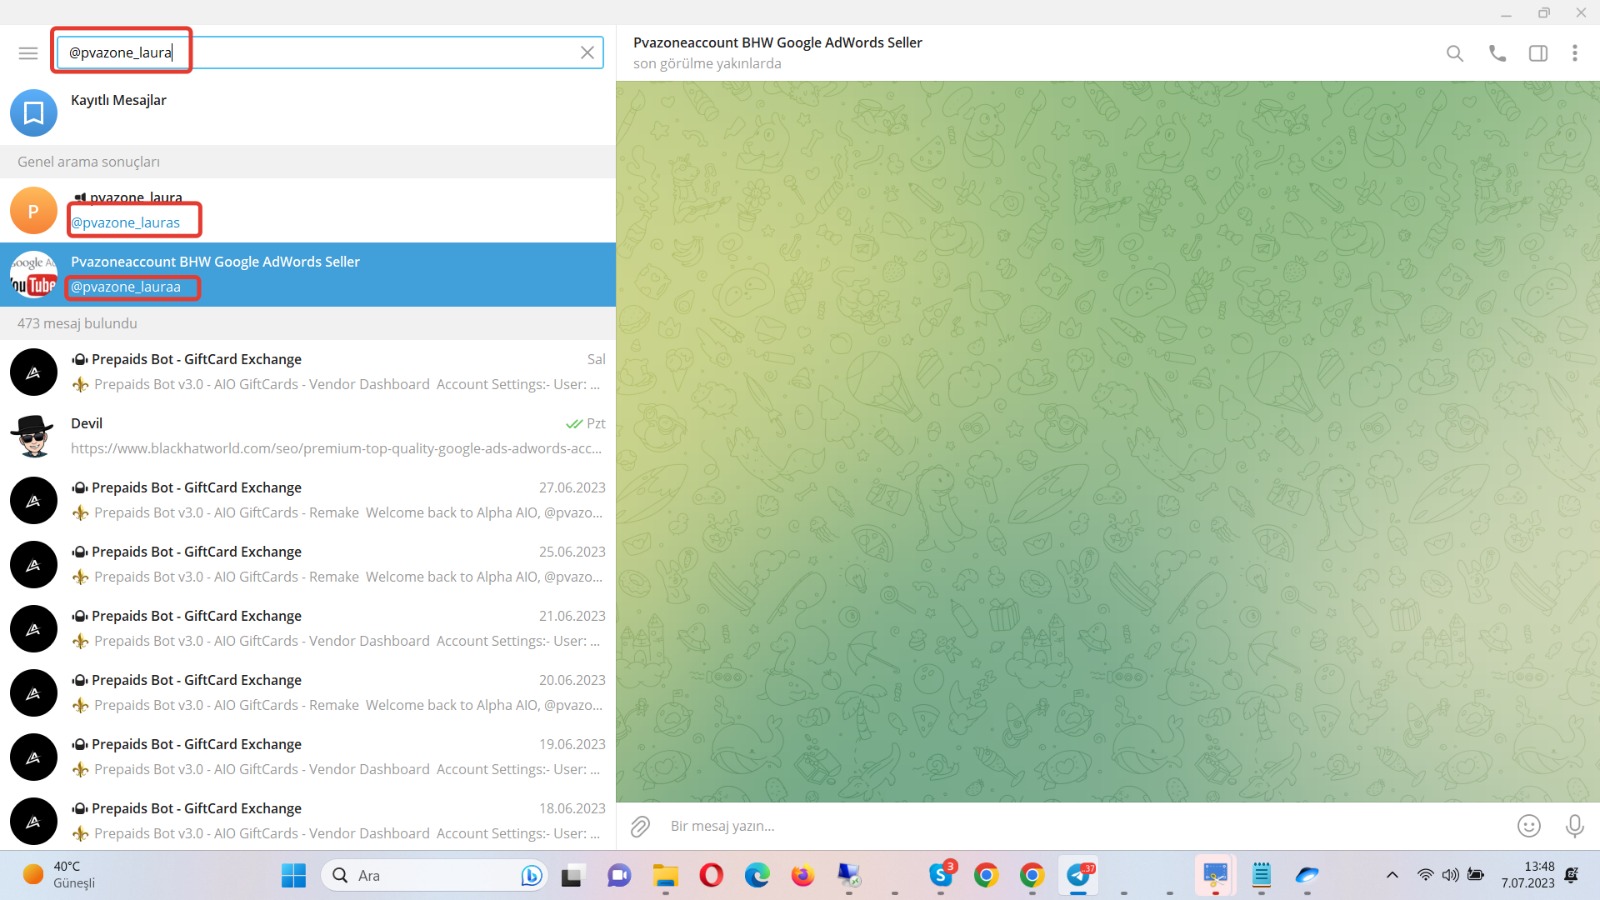1600x900 pixels.
Task: Open the clock and calendar showing 13:48
Action: click(x=1528, y=875)
